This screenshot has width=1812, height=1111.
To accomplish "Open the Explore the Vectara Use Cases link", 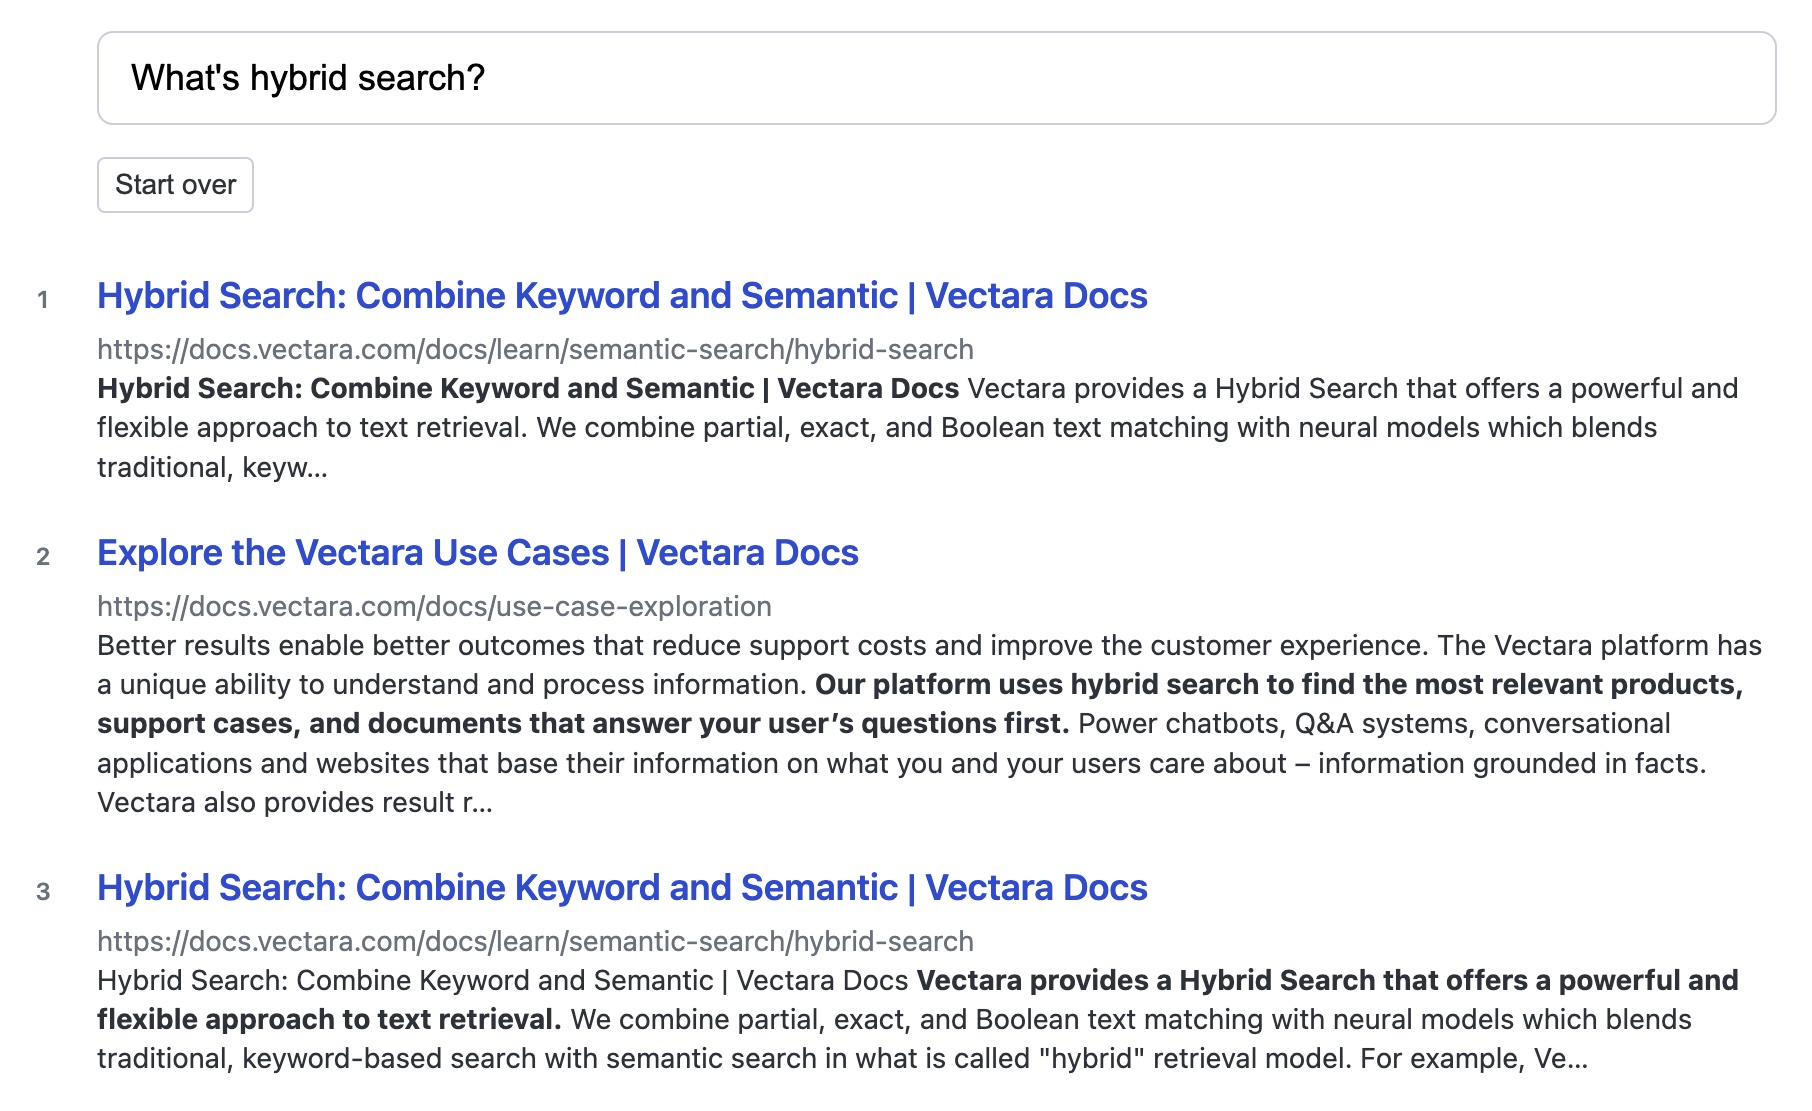I will click(x=477, y=553).
